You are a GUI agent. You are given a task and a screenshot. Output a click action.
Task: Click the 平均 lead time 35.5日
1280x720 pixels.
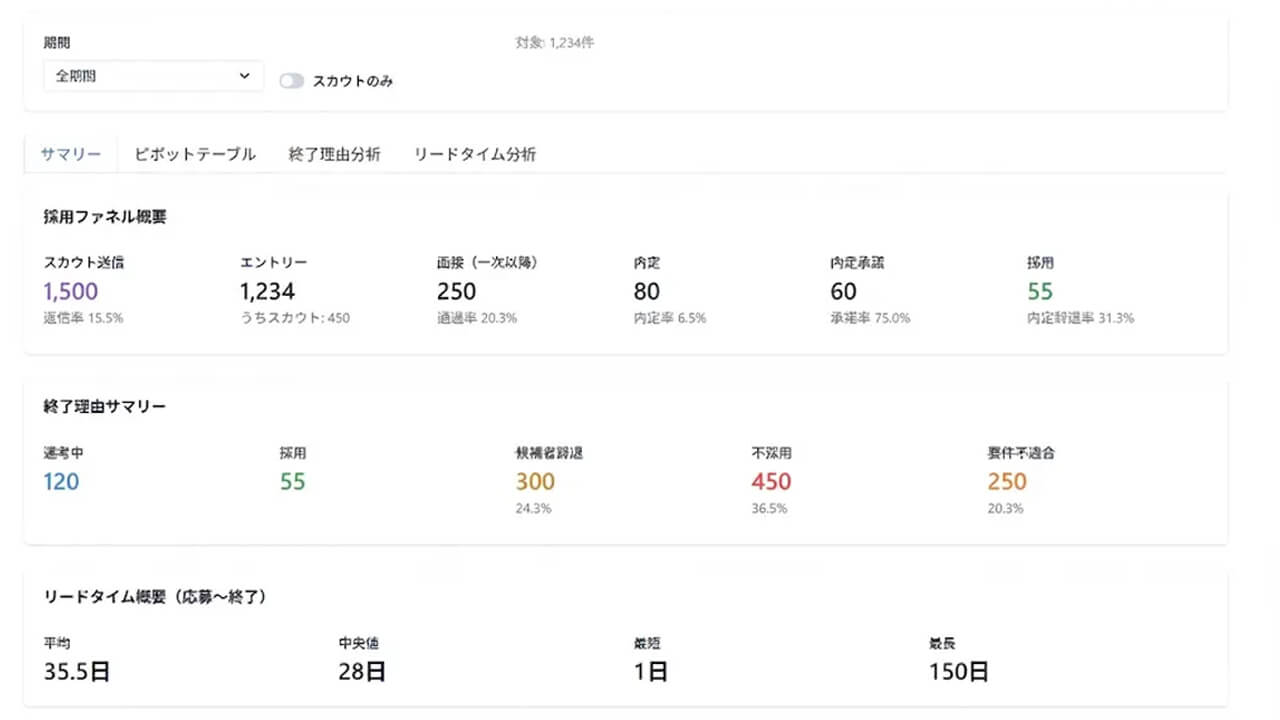[77, 671]
